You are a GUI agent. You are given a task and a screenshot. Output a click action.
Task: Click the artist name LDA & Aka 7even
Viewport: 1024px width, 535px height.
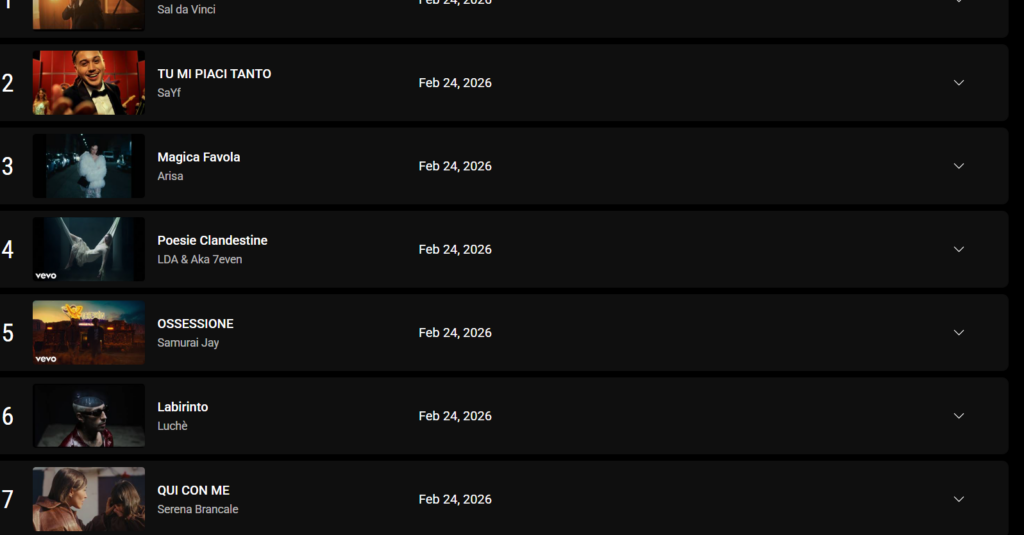pos(199,260)
